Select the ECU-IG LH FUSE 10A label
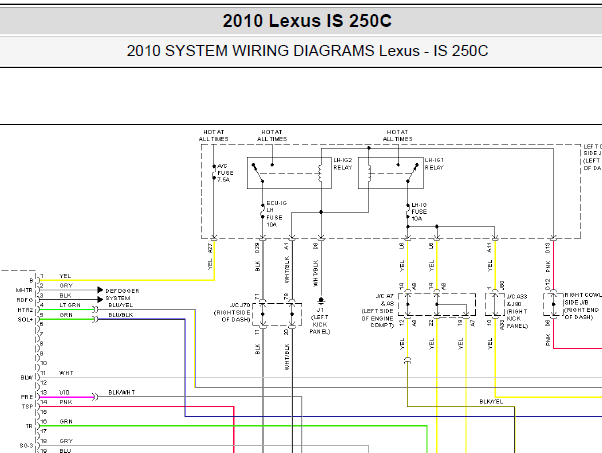The height and width of the screenshot is (453, 602). tap(275, 214)
